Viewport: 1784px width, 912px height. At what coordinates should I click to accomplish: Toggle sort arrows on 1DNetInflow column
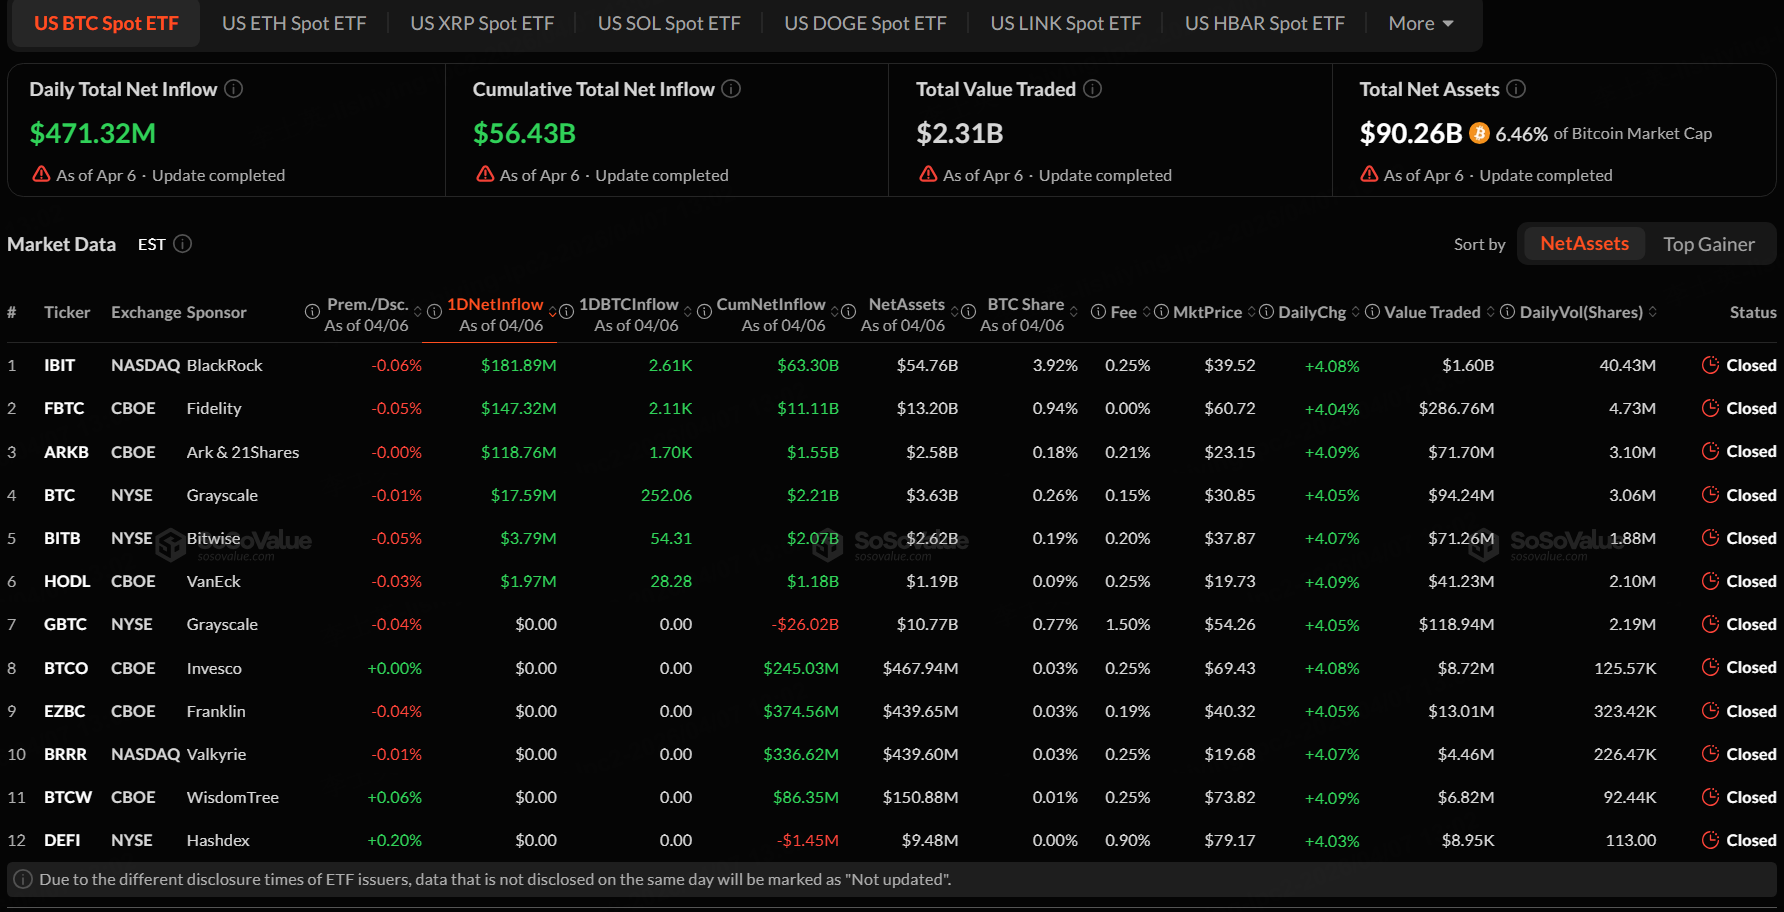[x=553, y=312]
